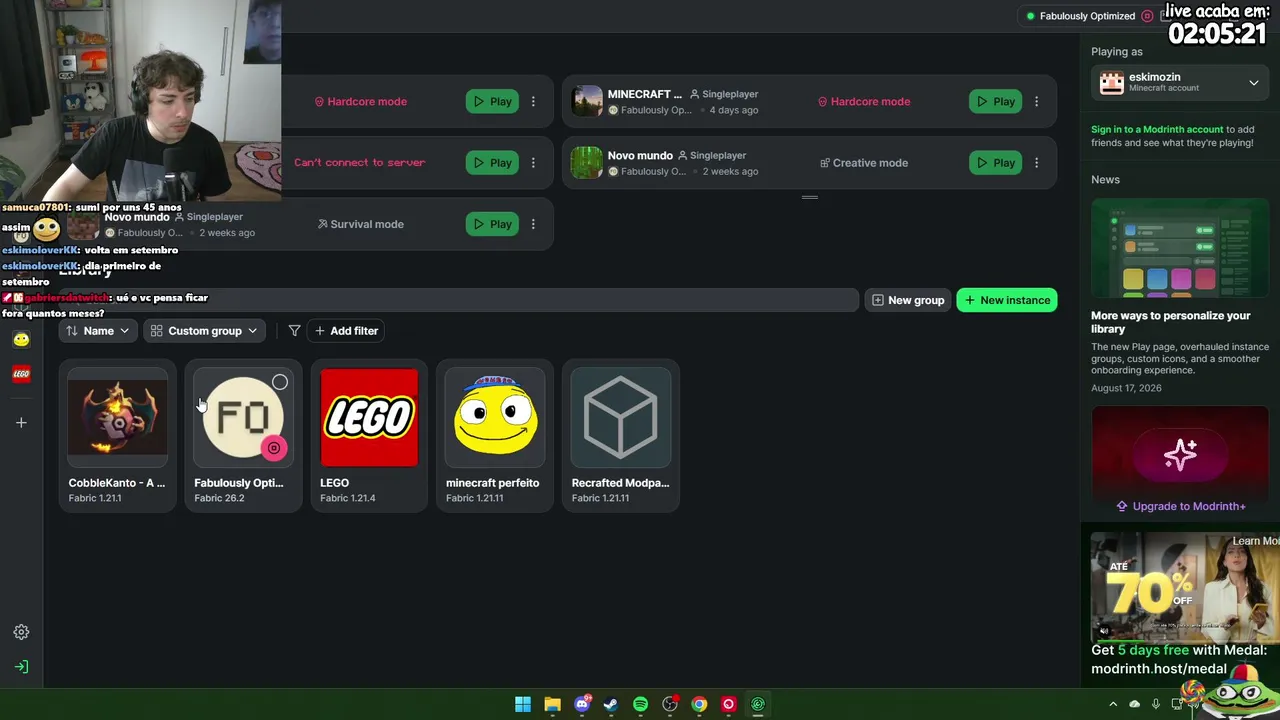Open settings gear in left sidebar
The width and height of the screenshot is (1280, 720).
21,632
